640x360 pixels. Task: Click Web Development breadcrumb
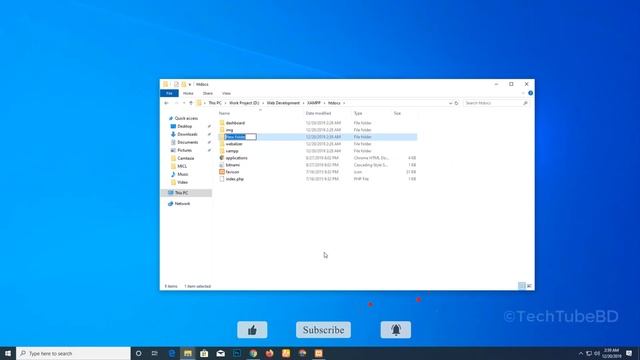(283, 103)
